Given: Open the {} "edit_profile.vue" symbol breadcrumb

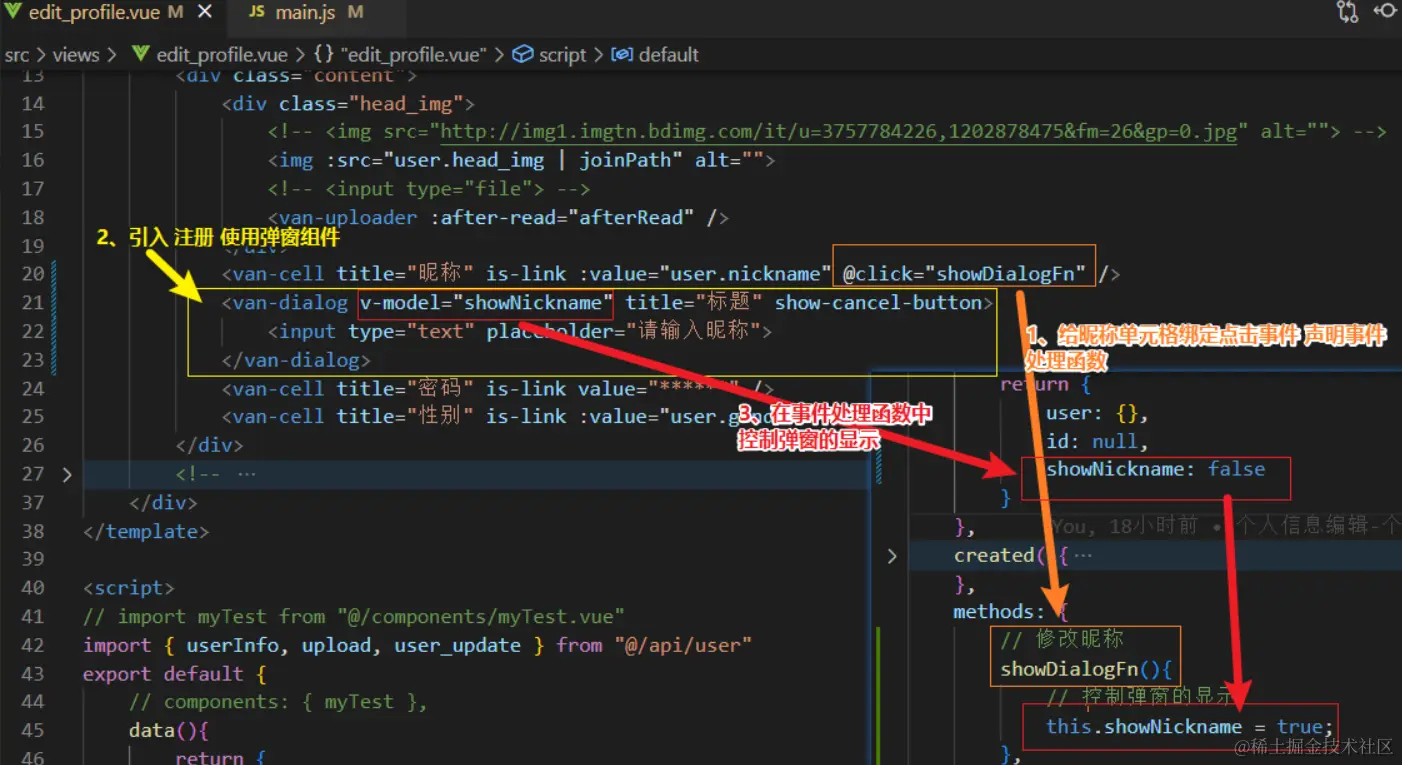Looking at the screenshot, I should tap(399, 55).
